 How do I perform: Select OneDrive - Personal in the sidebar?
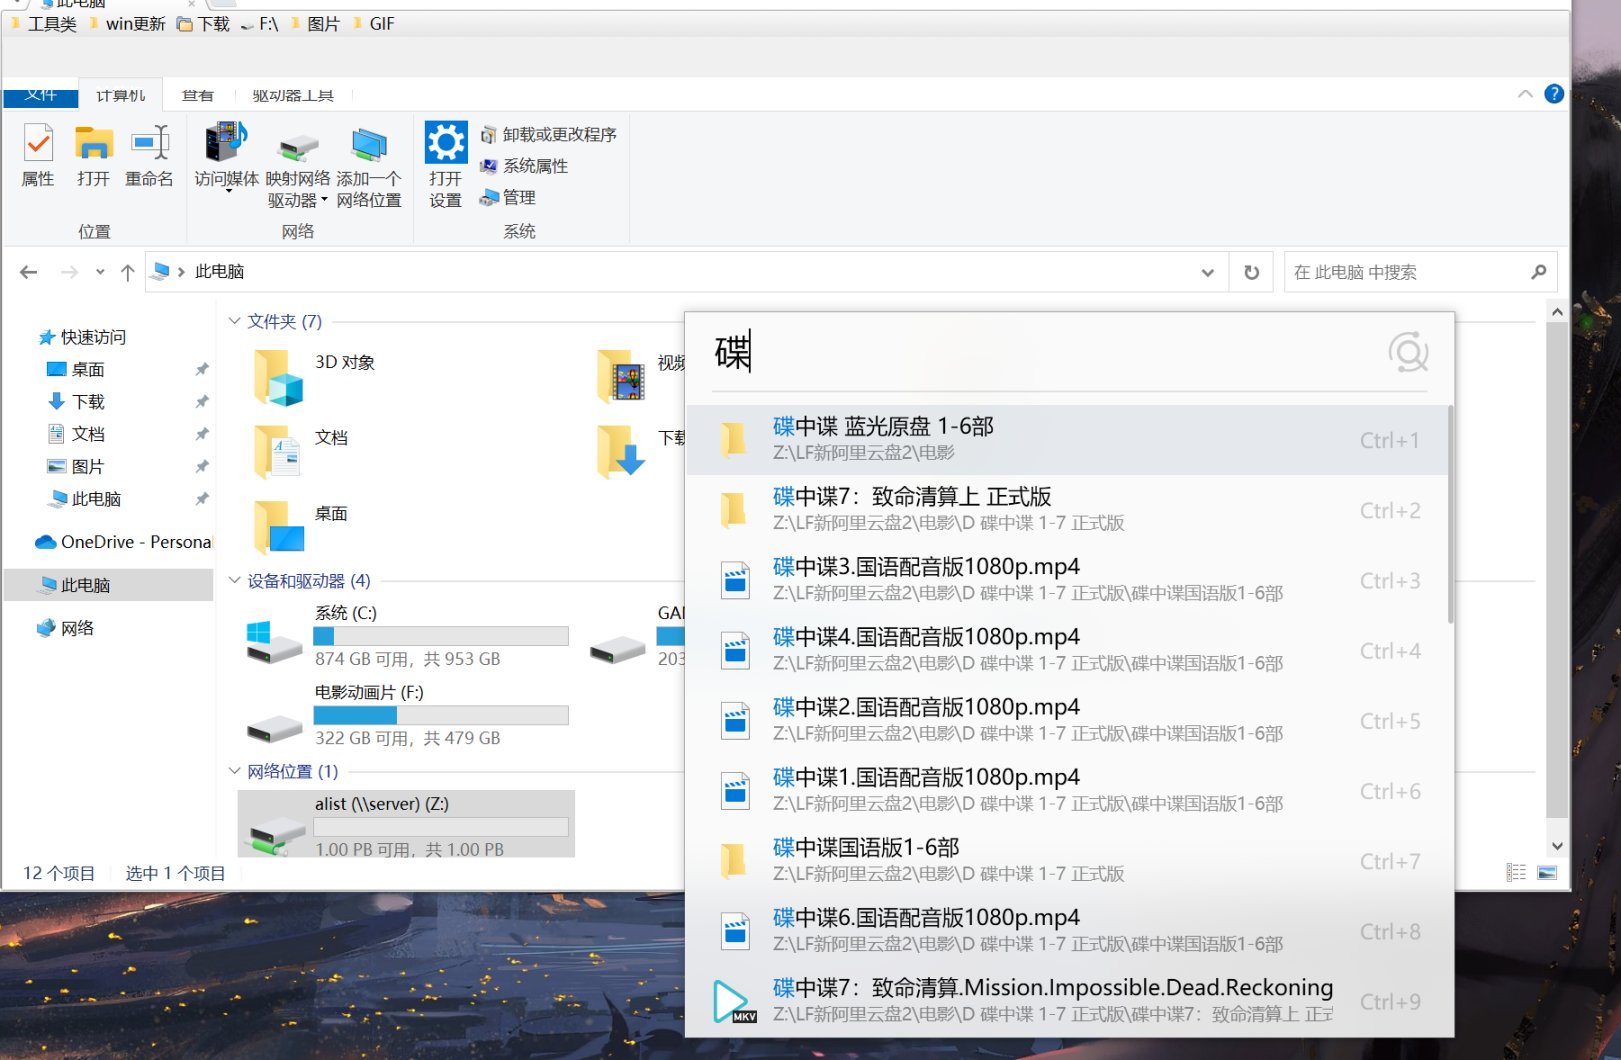[x=123, y=542]
